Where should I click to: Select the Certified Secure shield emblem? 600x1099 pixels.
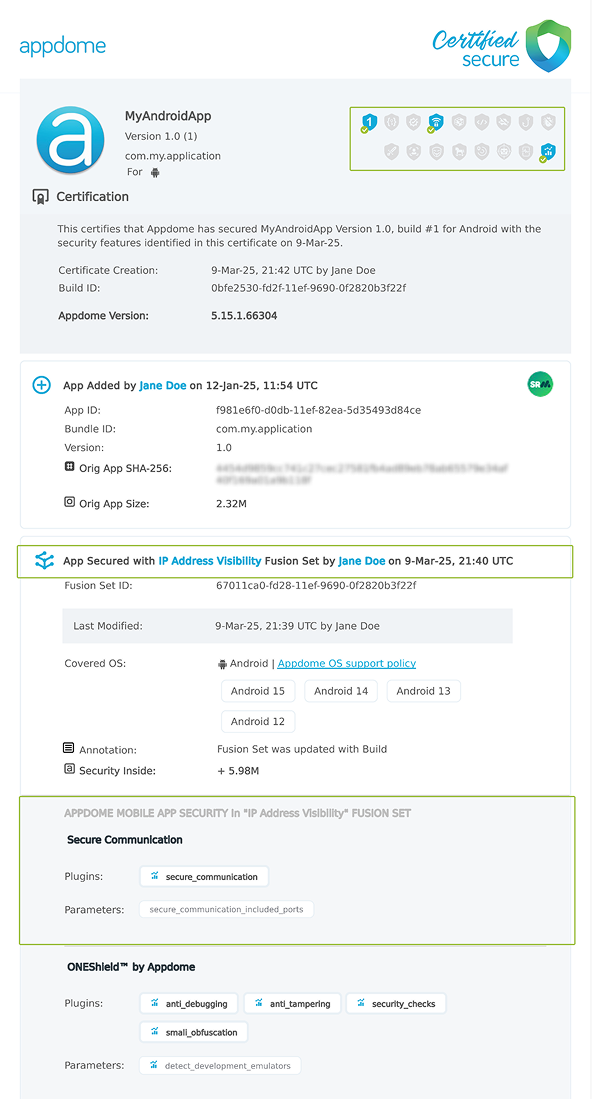546,45
